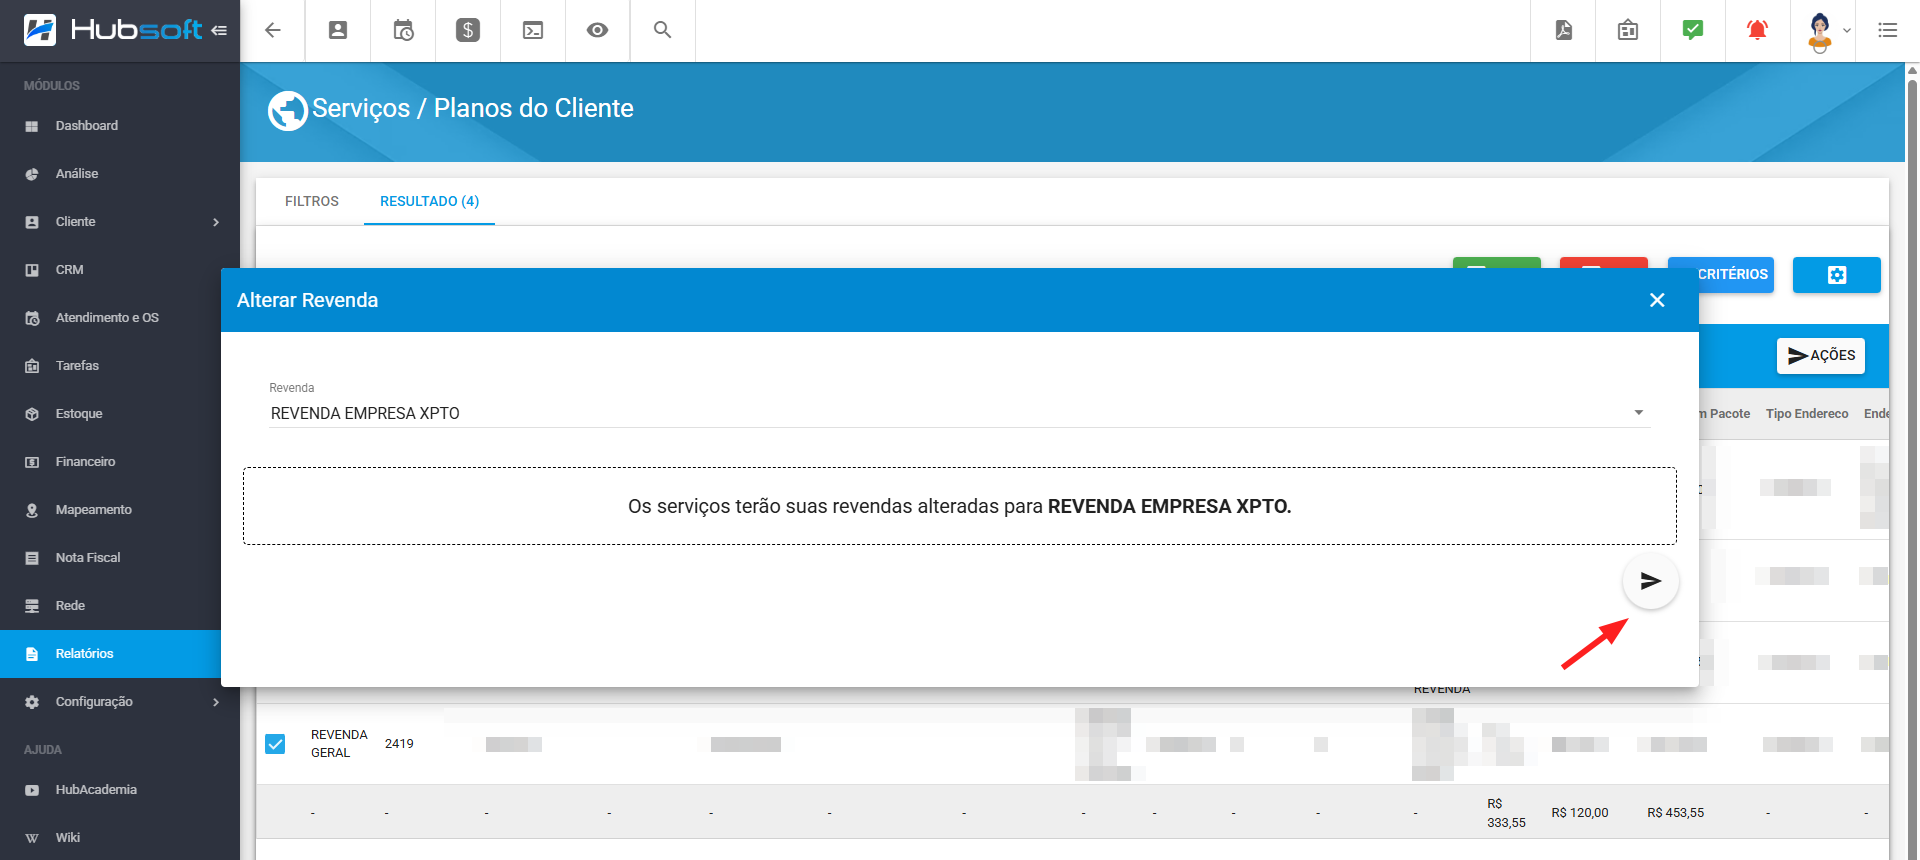Click the Hubsoft logo icon
Screen dimensions: 1920x860
tap(40, 30)
